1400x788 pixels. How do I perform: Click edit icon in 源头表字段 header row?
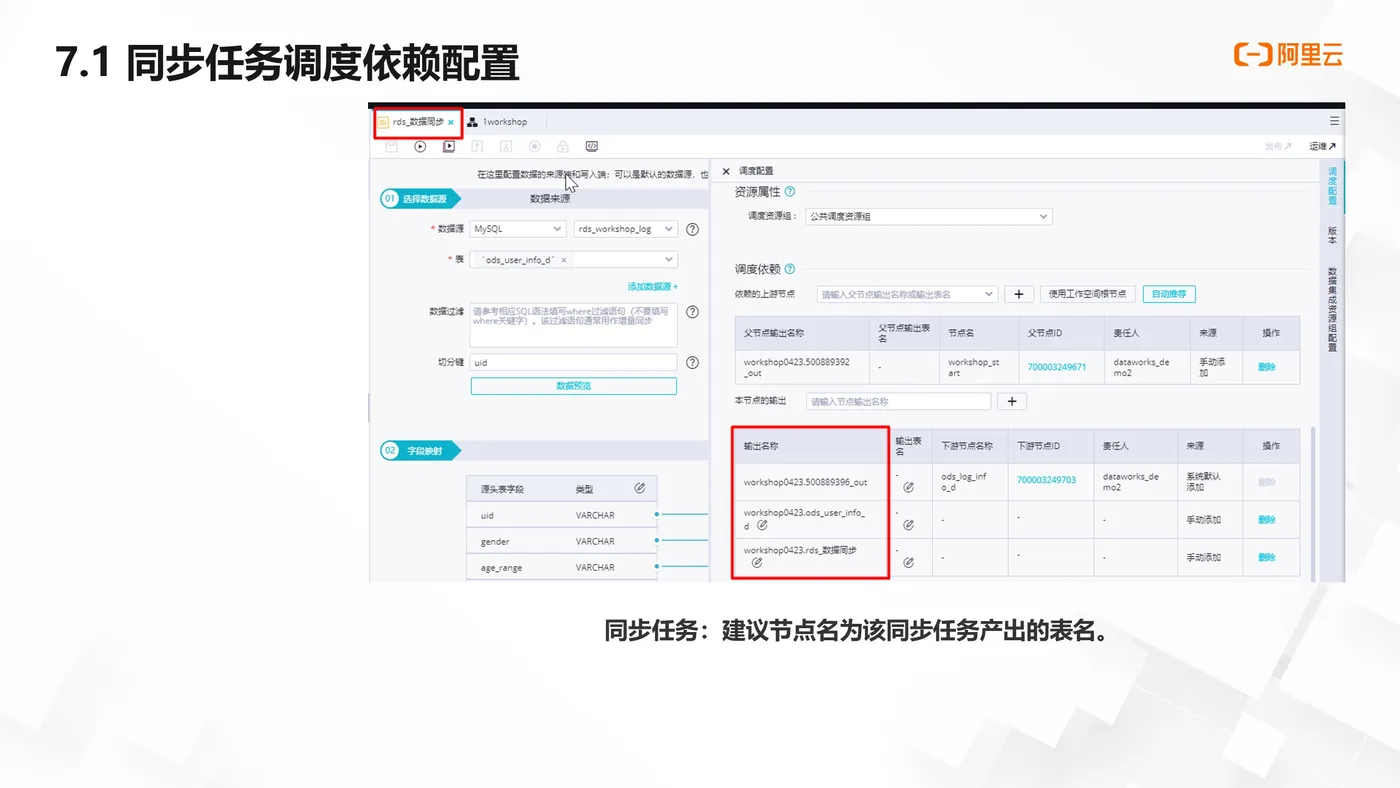640,489
